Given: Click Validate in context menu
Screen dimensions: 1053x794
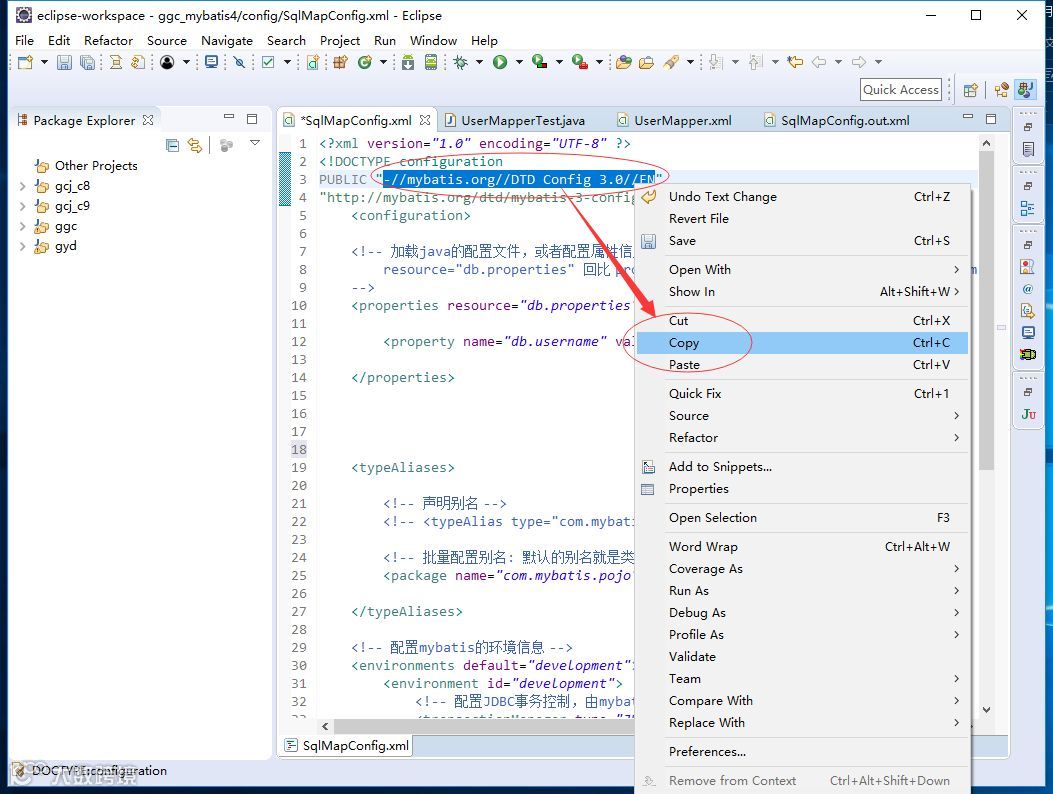Looking at the screenshot, I should [802, 656].
